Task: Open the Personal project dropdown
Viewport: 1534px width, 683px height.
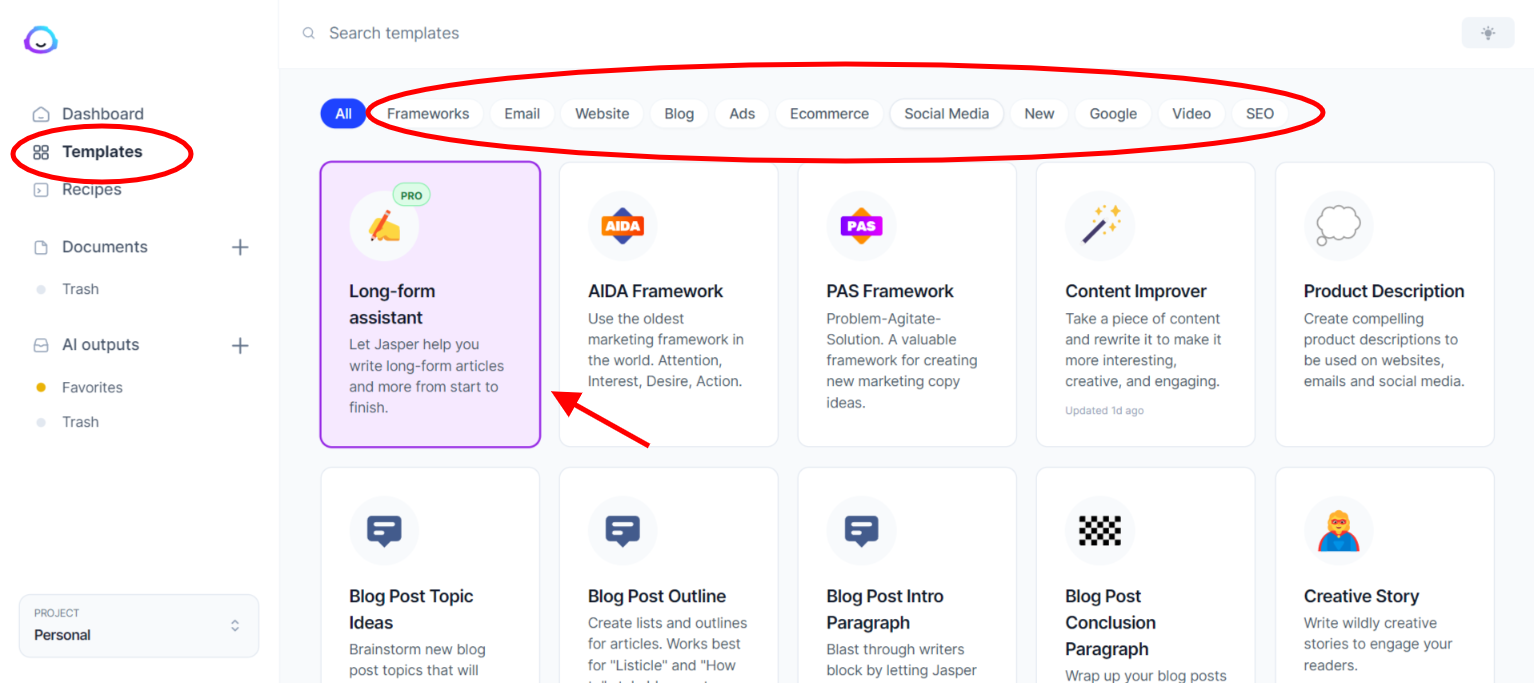Action: (139, 626)
